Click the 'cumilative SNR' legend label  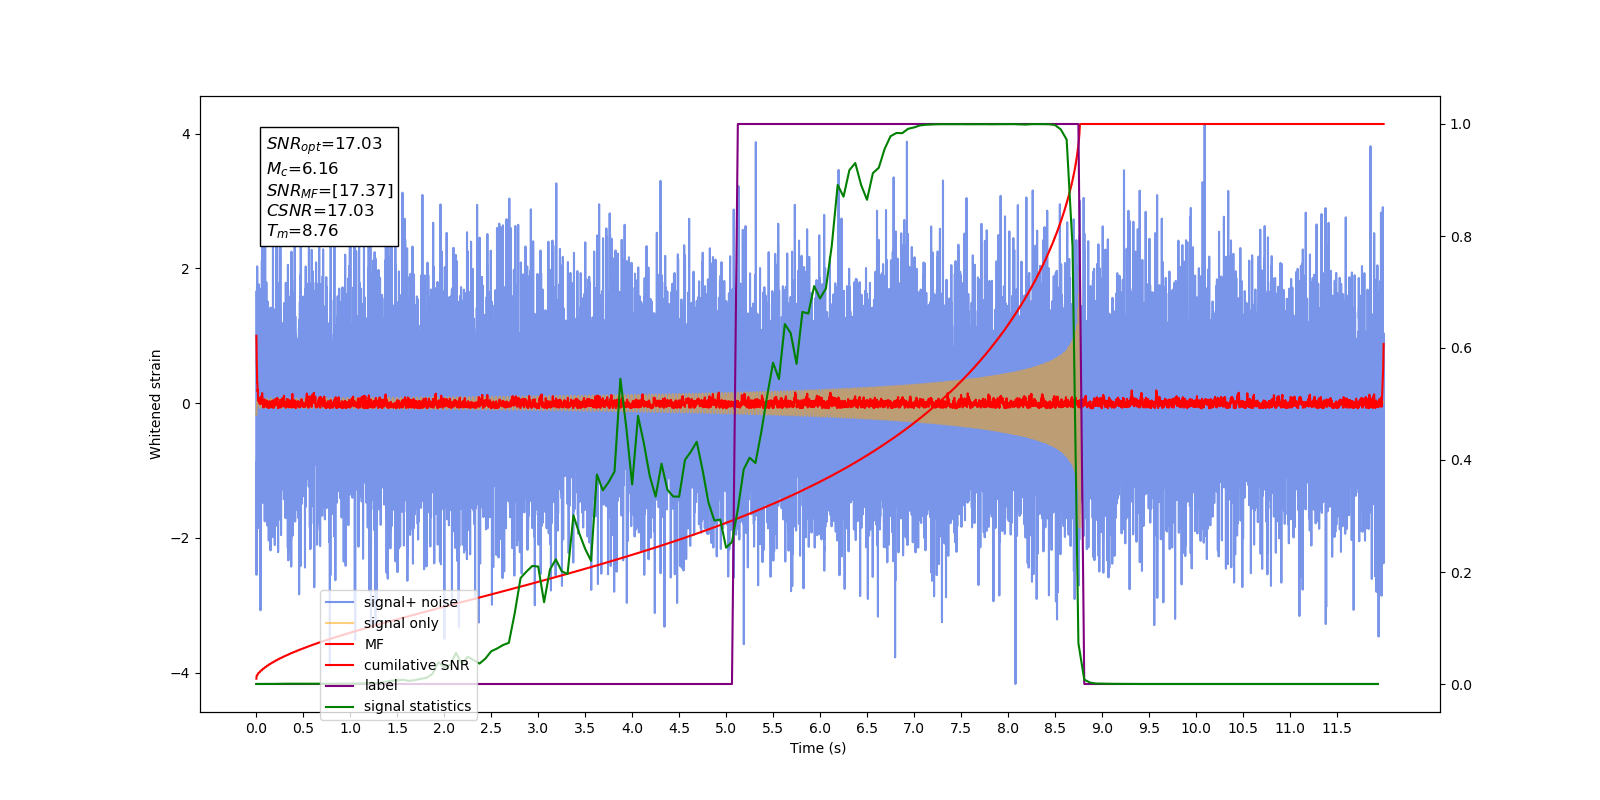(x=416, y=665)
